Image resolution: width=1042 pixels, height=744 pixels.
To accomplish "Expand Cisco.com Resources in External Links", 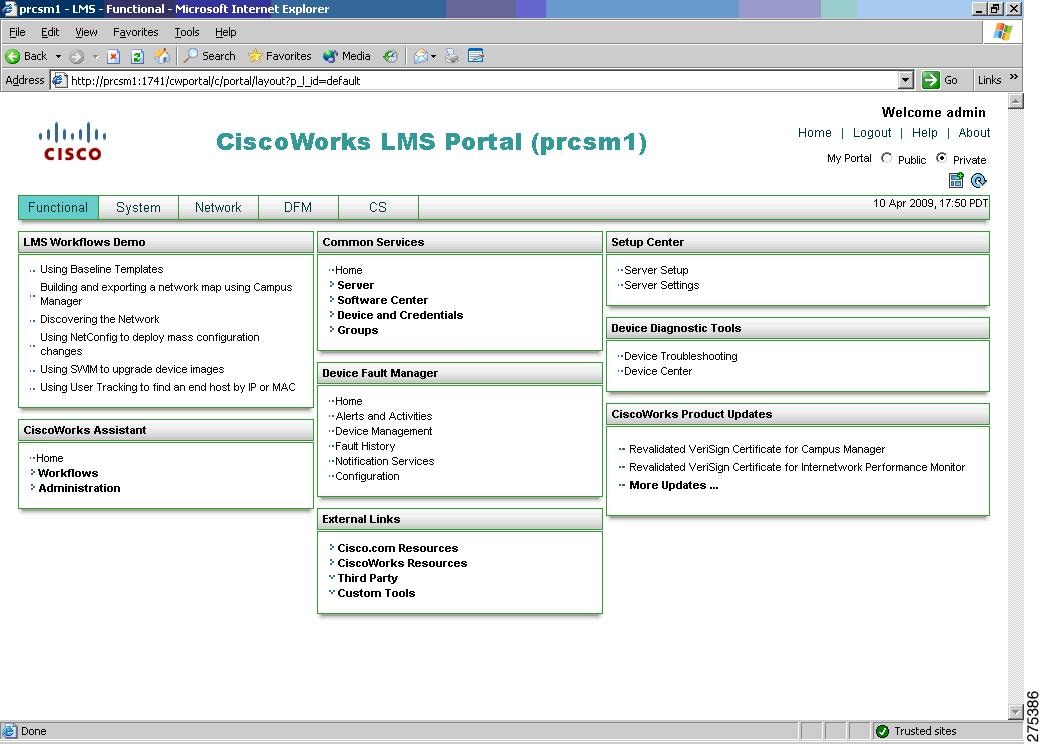I will coord(331,547).
